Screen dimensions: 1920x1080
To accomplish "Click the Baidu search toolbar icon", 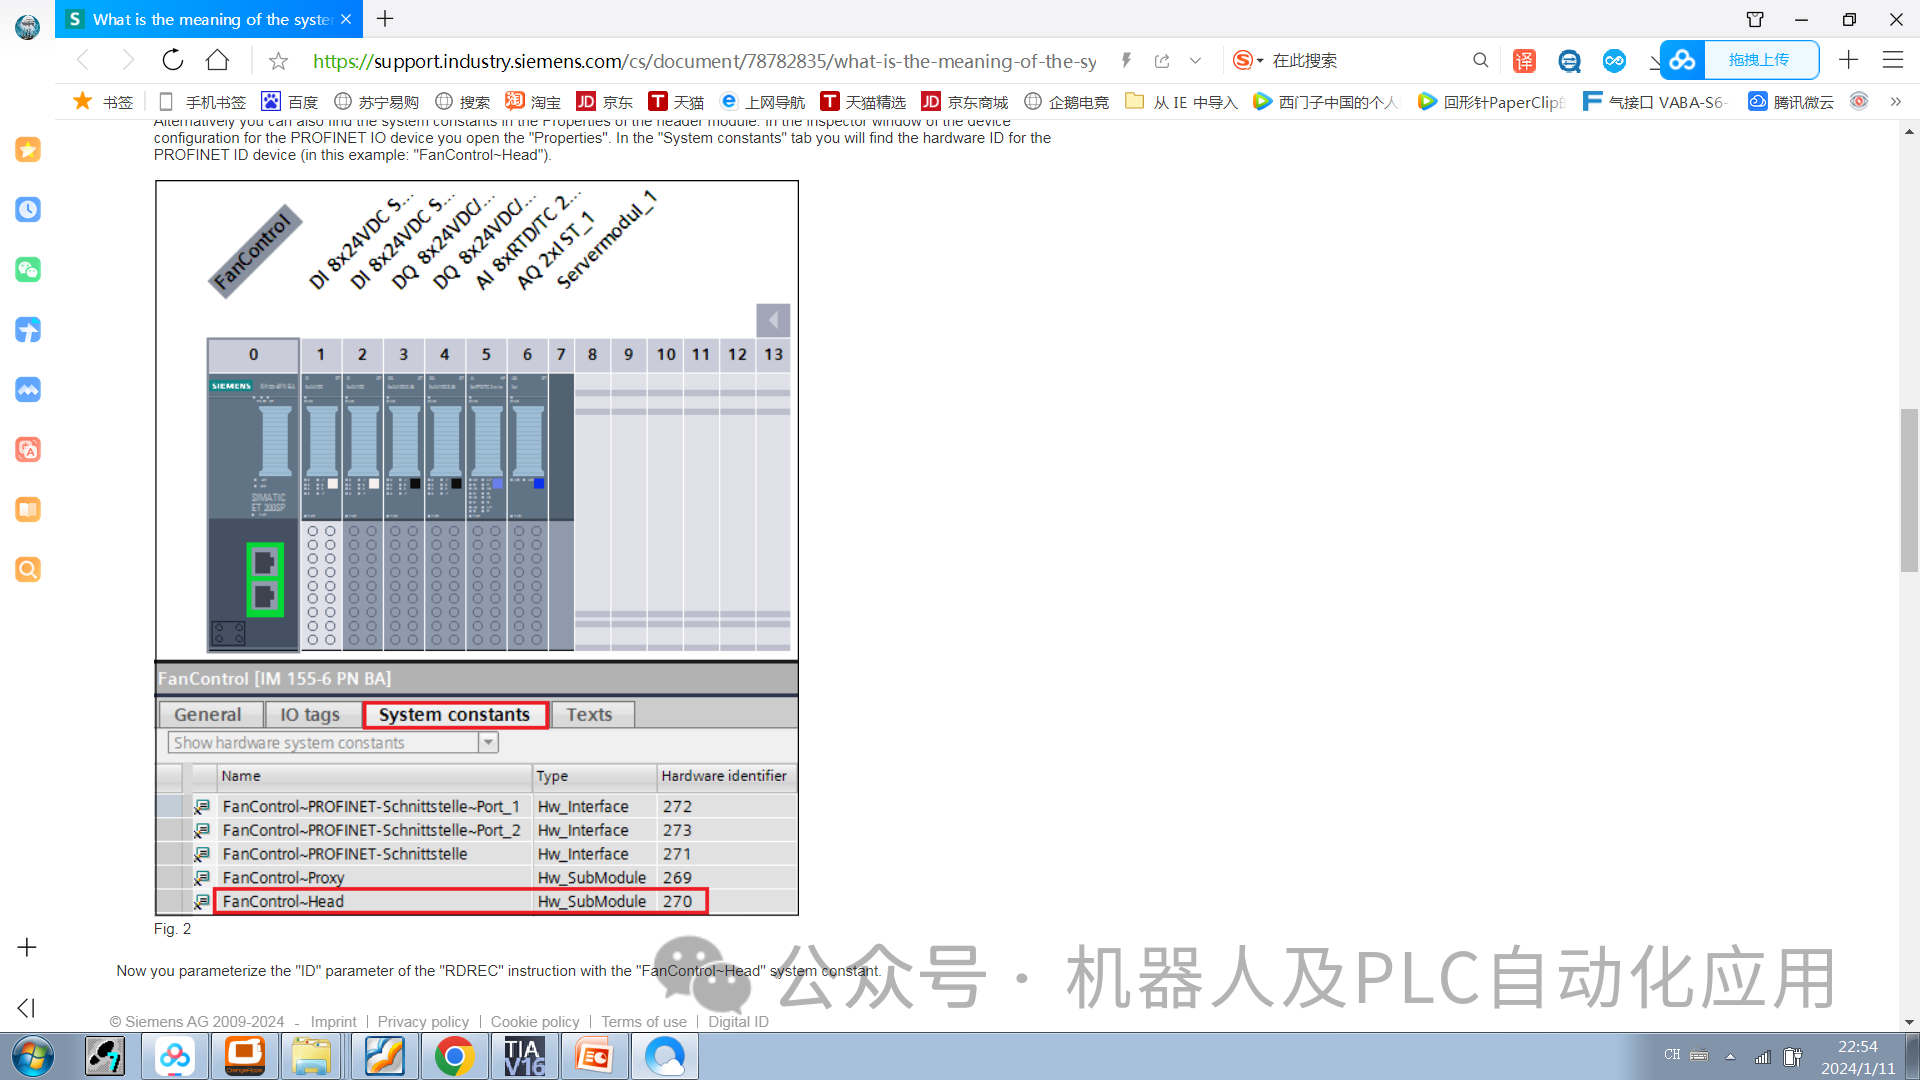I will (x=270, y=102).
